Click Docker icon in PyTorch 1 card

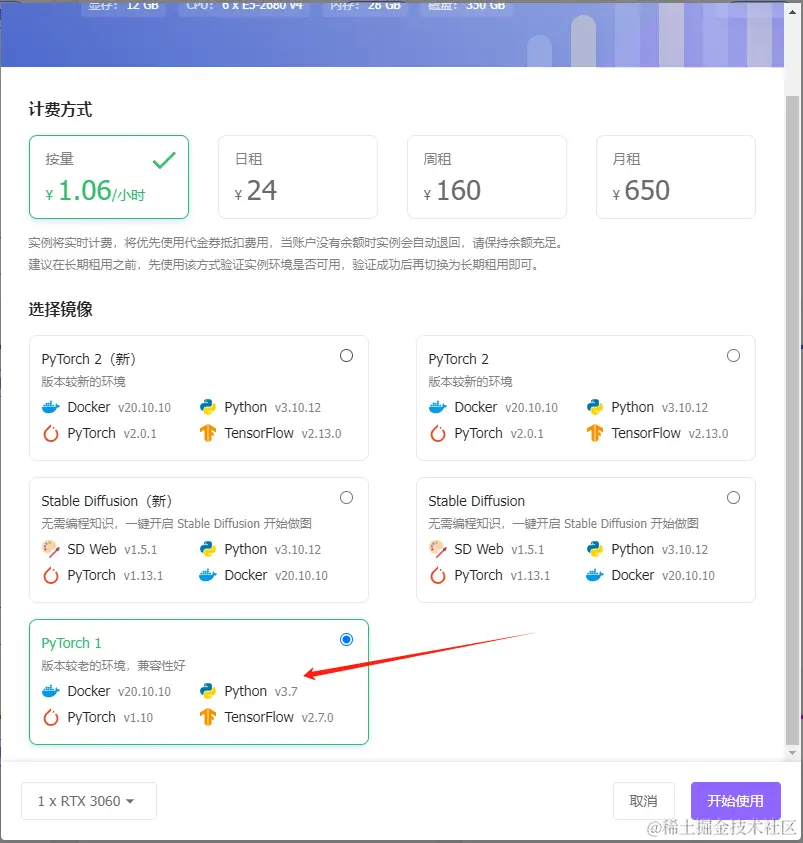(x=51, y=691)
